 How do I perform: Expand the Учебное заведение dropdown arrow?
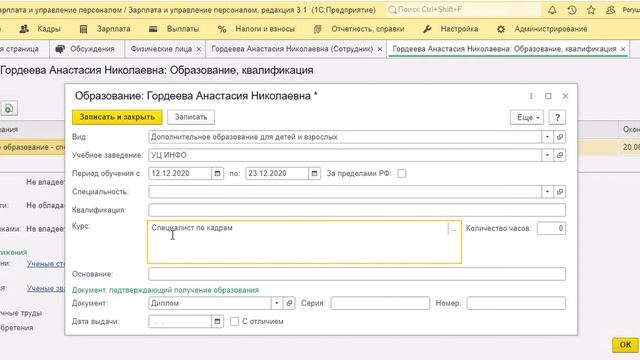point(547,155)
